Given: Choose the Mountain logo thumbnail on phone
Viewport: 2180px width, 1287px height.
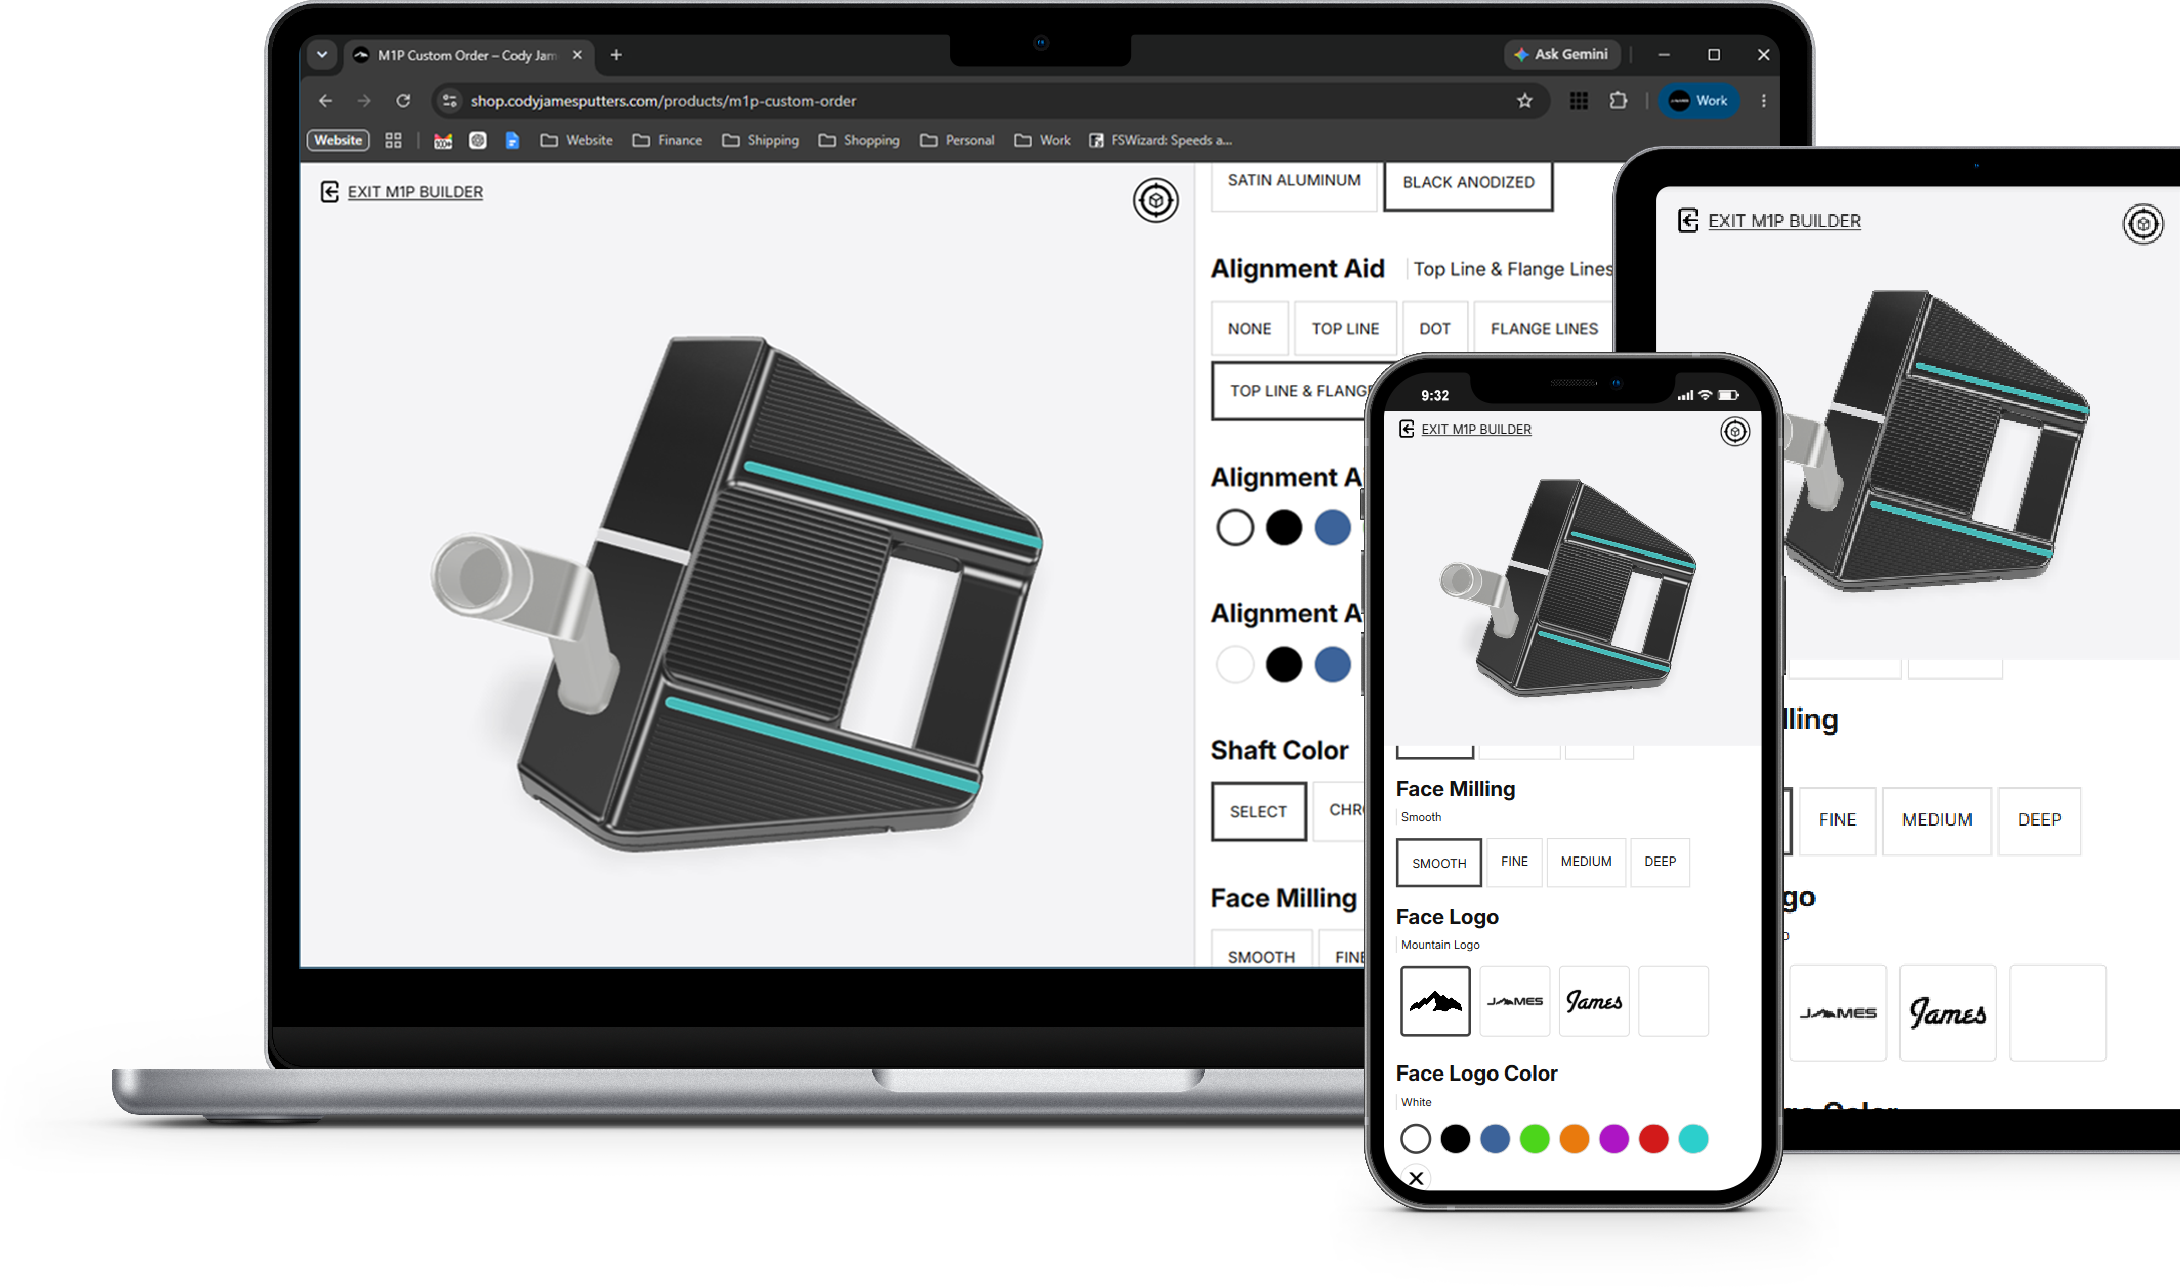Looking at the screenshot, I should pyautogui.click(x=1435, y=1001).
